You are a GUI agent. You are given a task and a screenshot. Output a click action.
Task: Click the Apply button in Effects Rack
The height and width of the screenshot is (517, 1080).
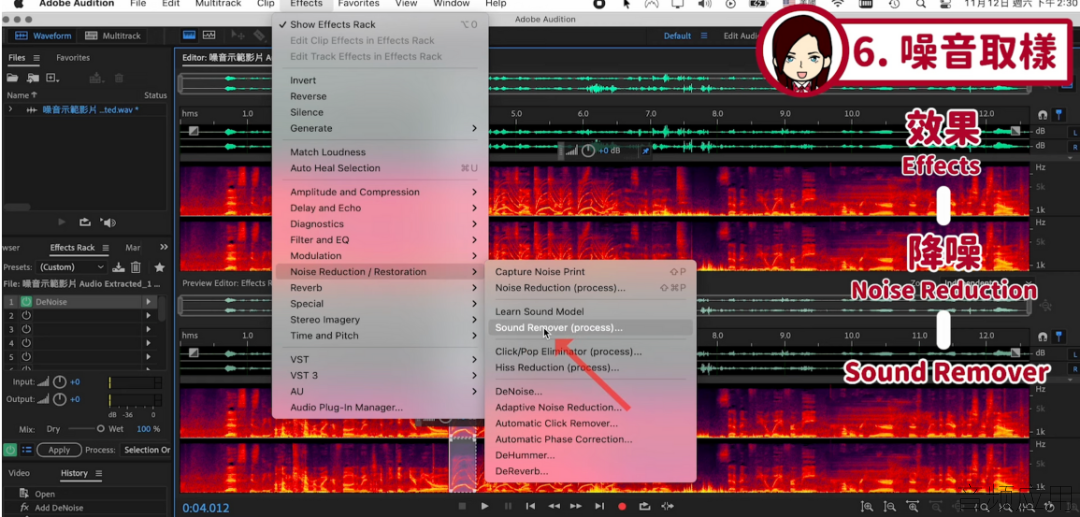[59, 450]
